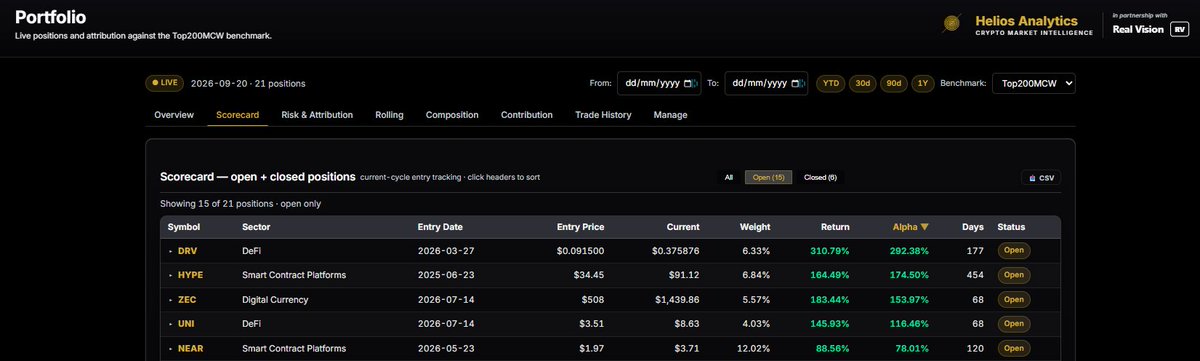Click the Open status badge for ZEC

click(x=1014, y=299)
